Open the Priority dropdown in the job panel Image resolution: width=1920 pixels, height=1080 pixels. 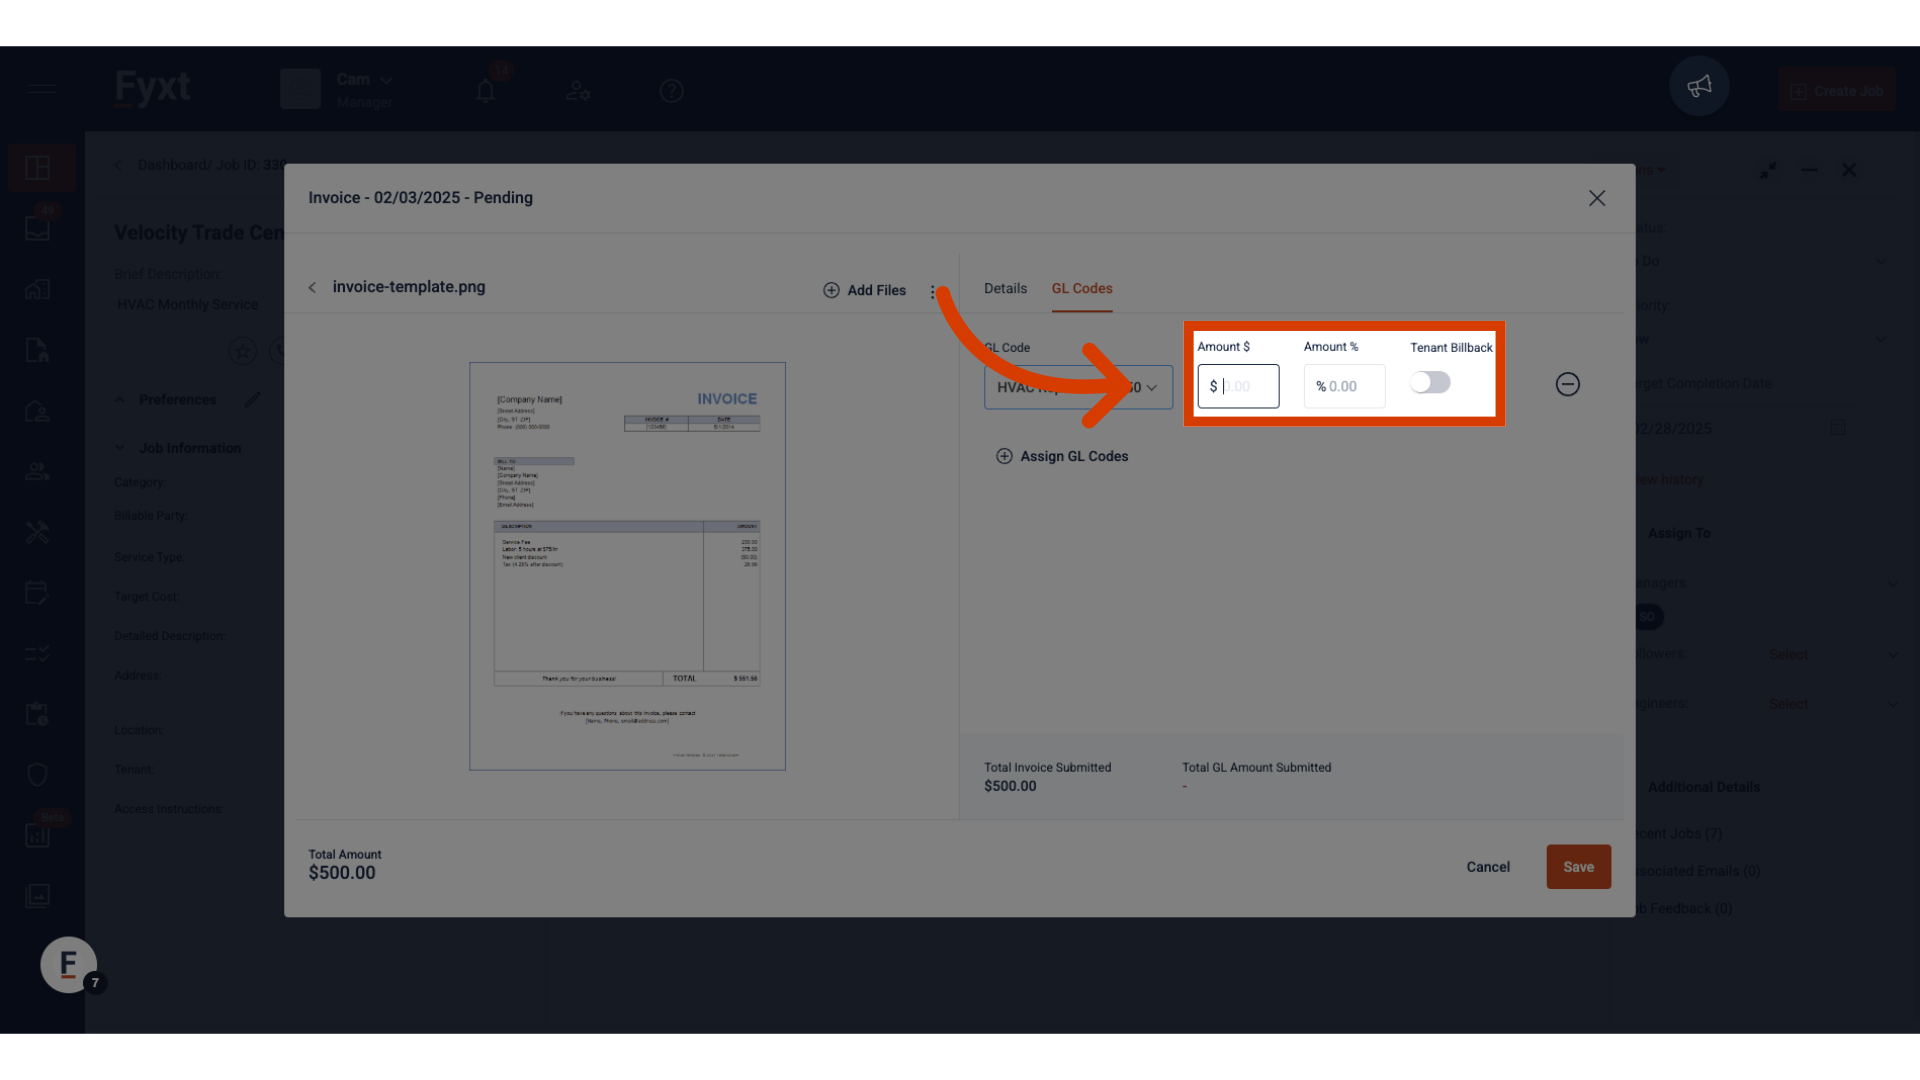1881,340
